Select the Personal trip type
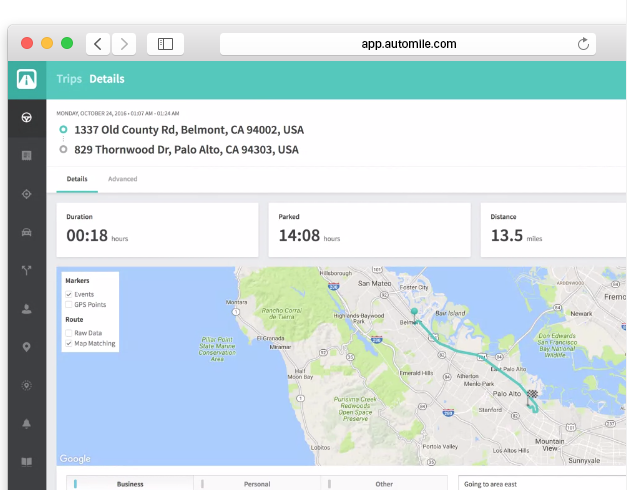Image resolution: width=627 pixels, height=490 pixels. point(256,484)
